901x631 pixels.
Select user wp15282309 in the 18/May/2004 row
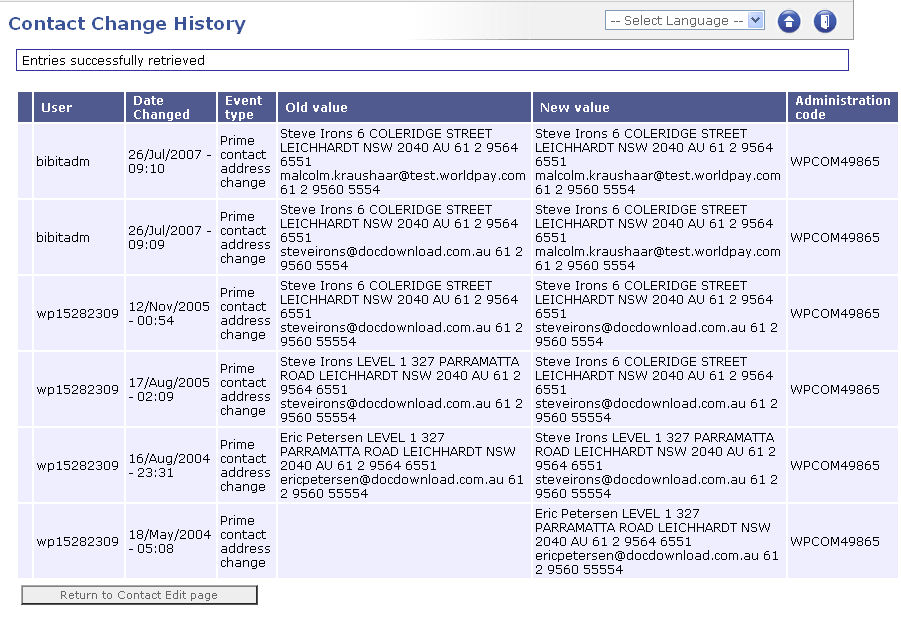(x=78, y=541)
